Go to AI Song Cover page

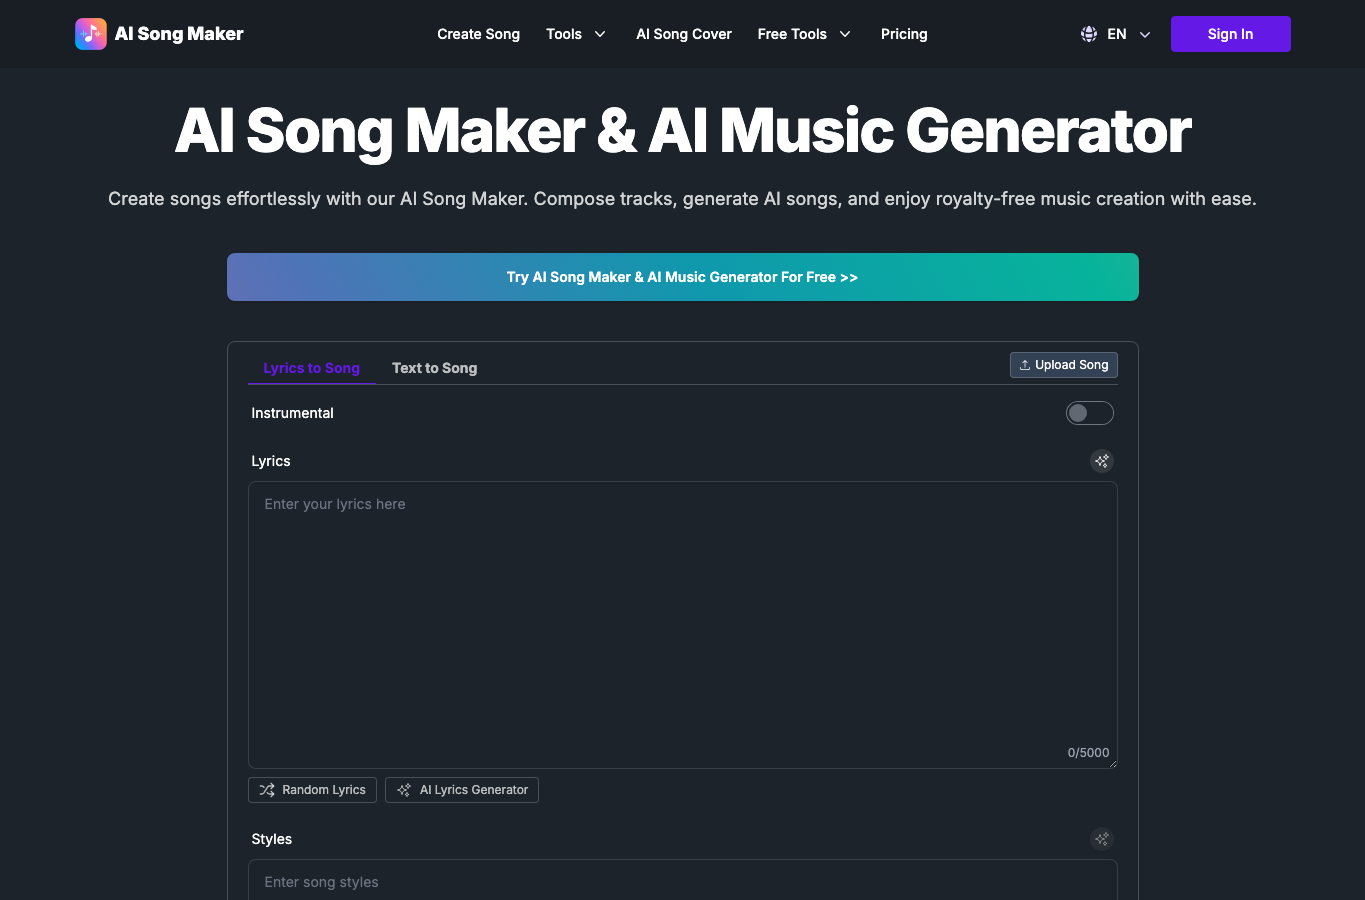(684, 34)
